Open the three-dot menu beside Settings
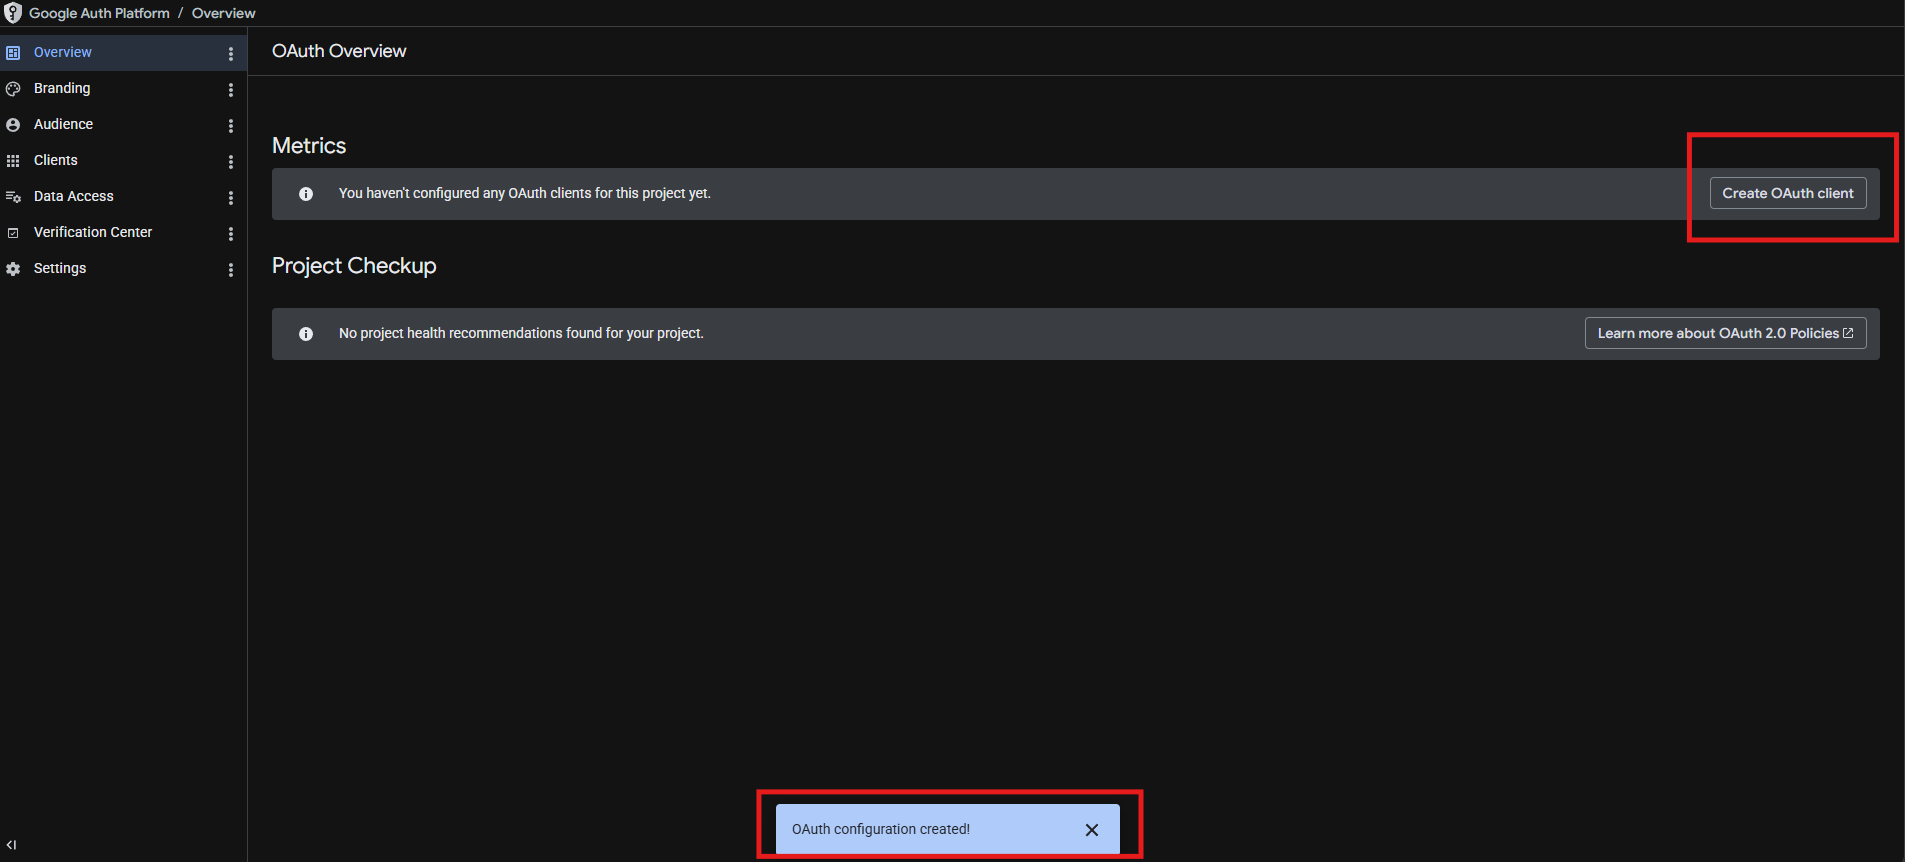Screen dimensions: 1905x862 click(x=231, y=269)
